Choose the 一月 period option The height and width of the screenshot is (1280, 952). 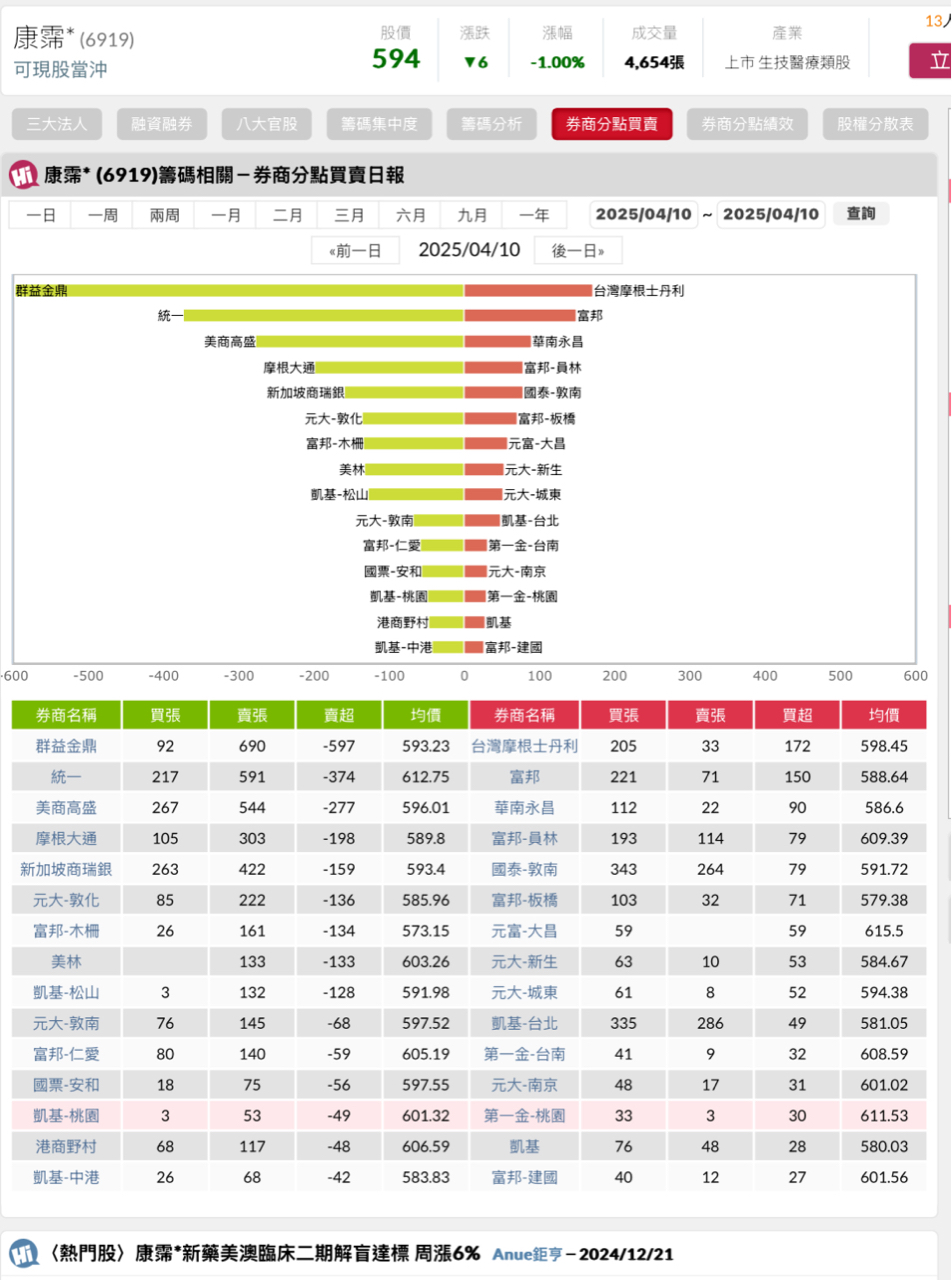225,215
